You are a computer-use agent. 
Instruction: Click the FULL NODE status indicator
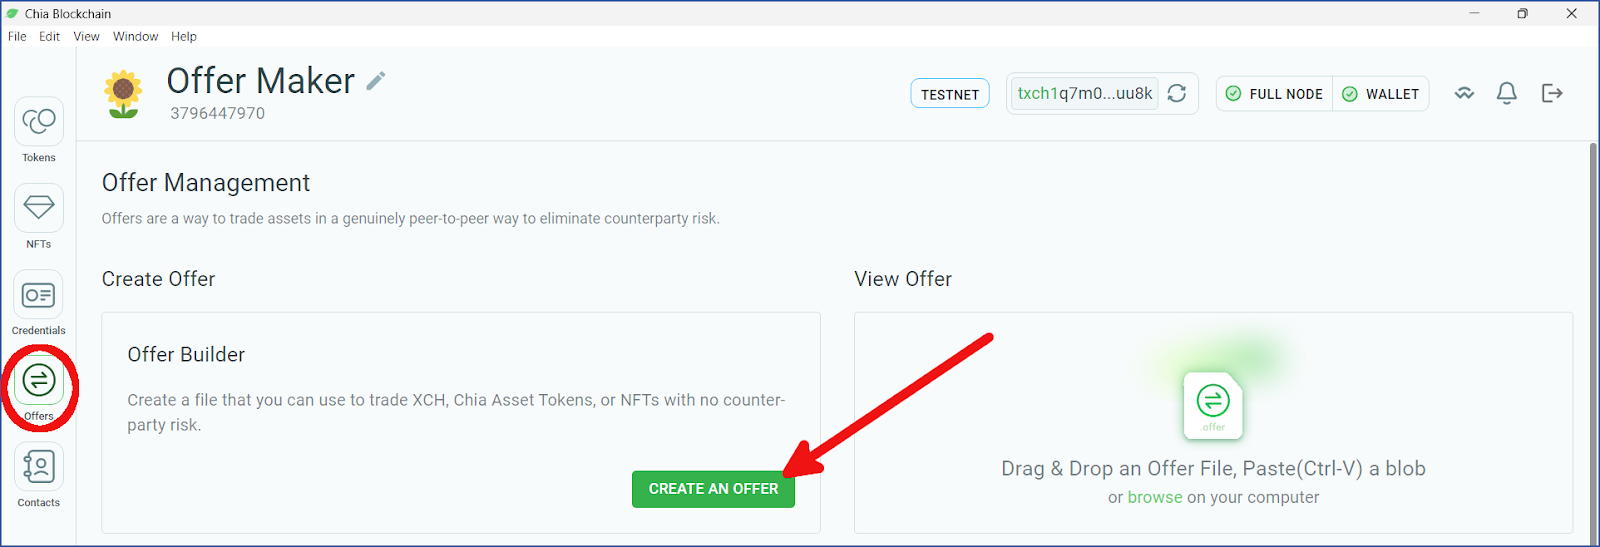point(1274,94)
